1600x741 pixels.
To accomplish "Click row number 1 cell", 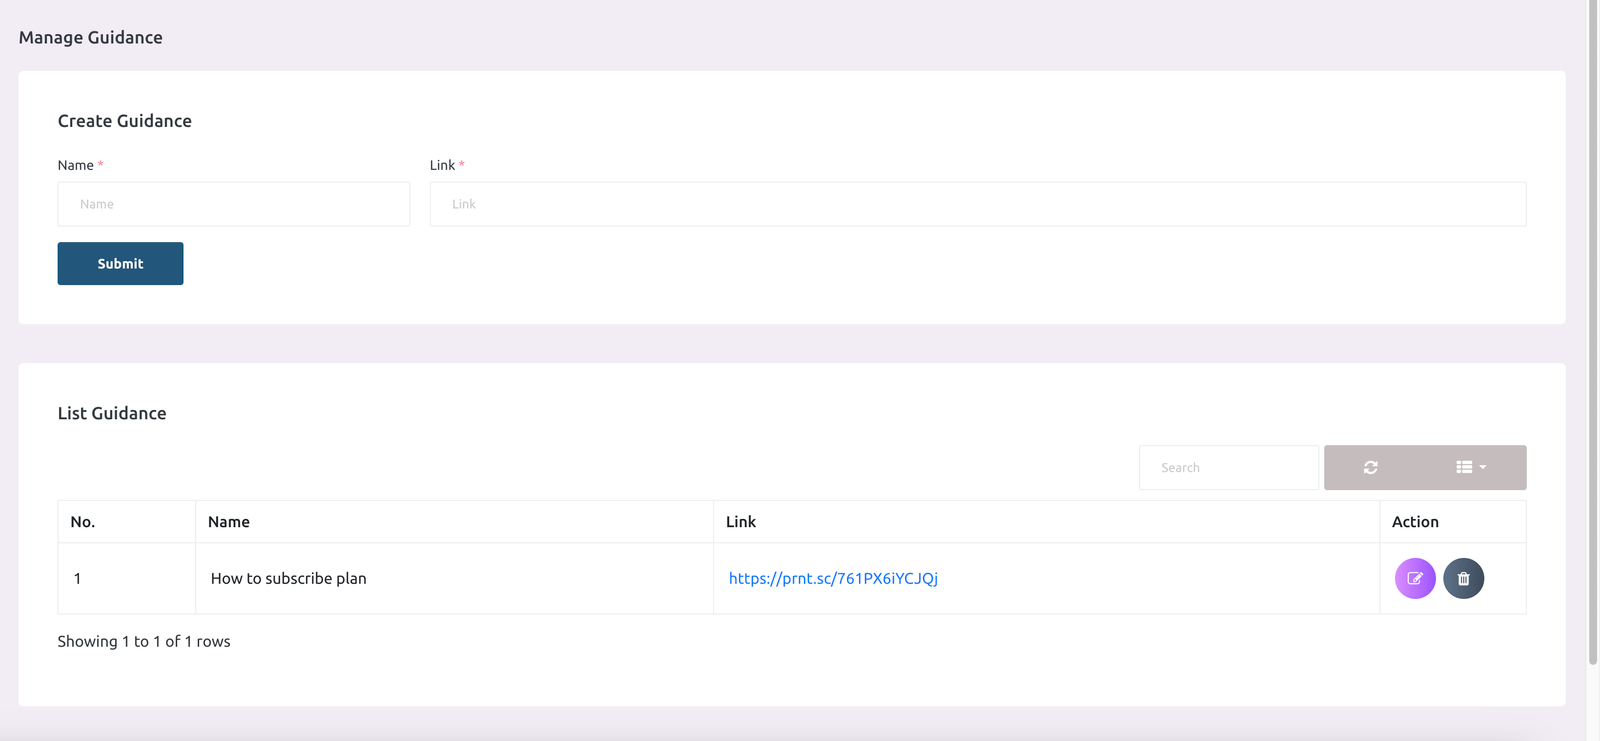I will tap(78, 578).
